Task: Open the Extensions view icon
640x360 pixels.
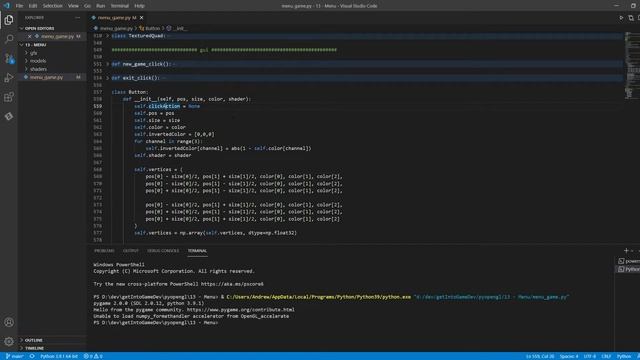Action: point(9,97)
